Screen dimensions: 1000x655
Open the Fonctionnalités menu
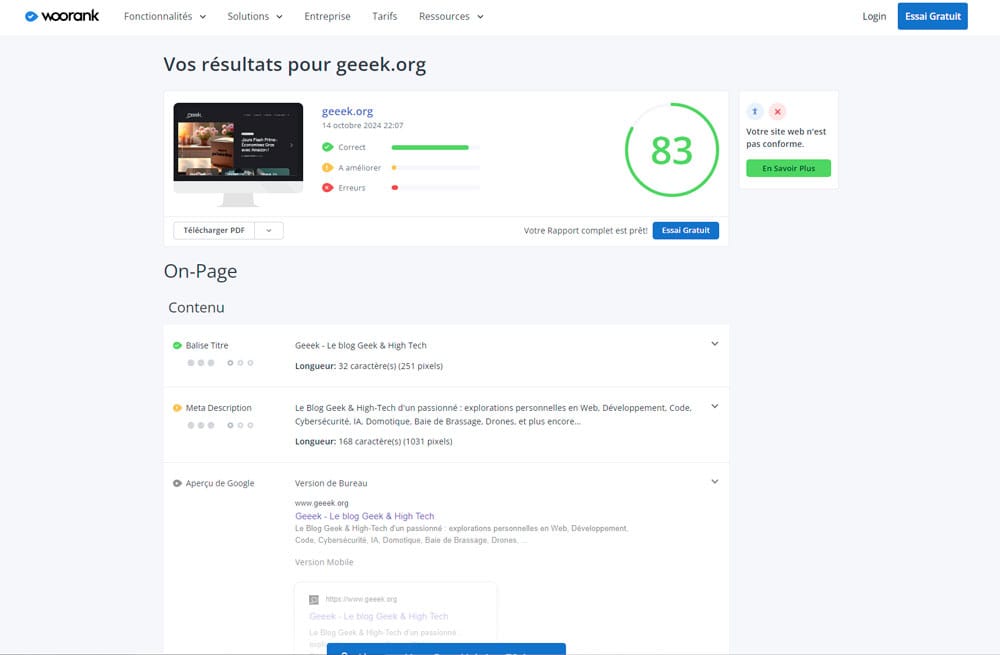pyautogui.click(x=165, y=17)
